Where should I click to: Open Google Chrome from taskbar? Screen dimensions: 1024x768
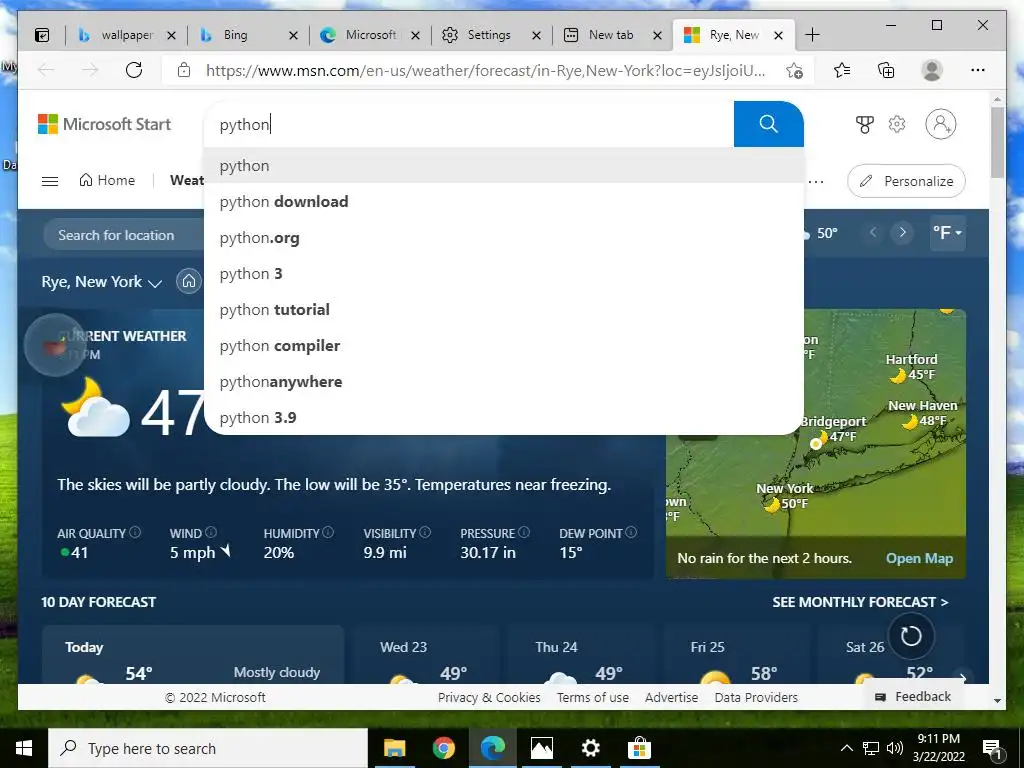pos(443,748)
